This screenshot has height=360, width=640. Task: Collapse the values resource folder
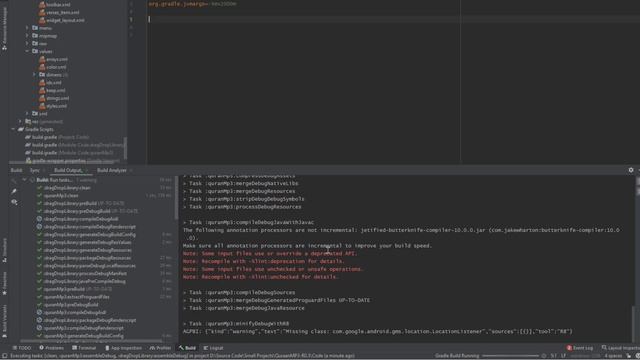pos(27,51)
